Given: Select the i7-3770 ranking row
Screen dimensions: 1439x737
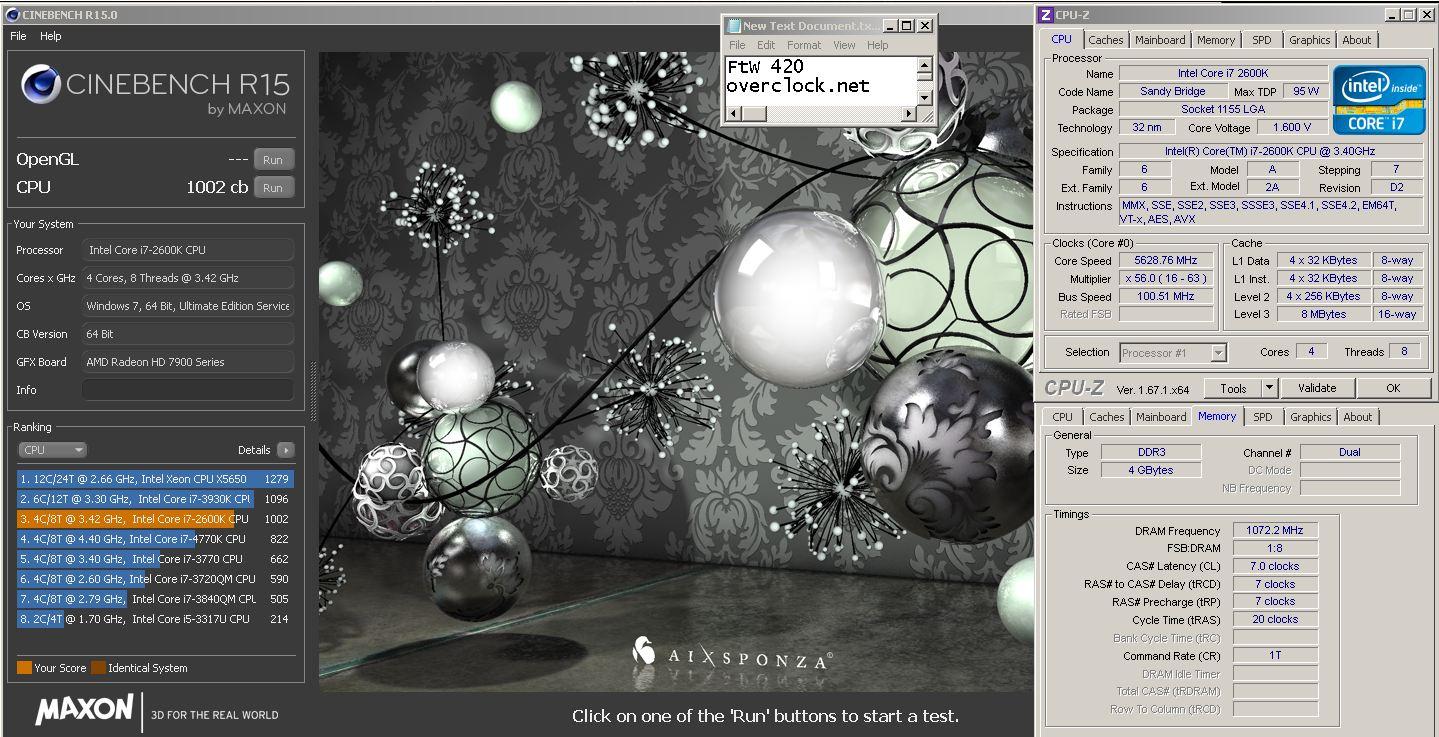Looking at the screenshot, I should coord(156,559).
